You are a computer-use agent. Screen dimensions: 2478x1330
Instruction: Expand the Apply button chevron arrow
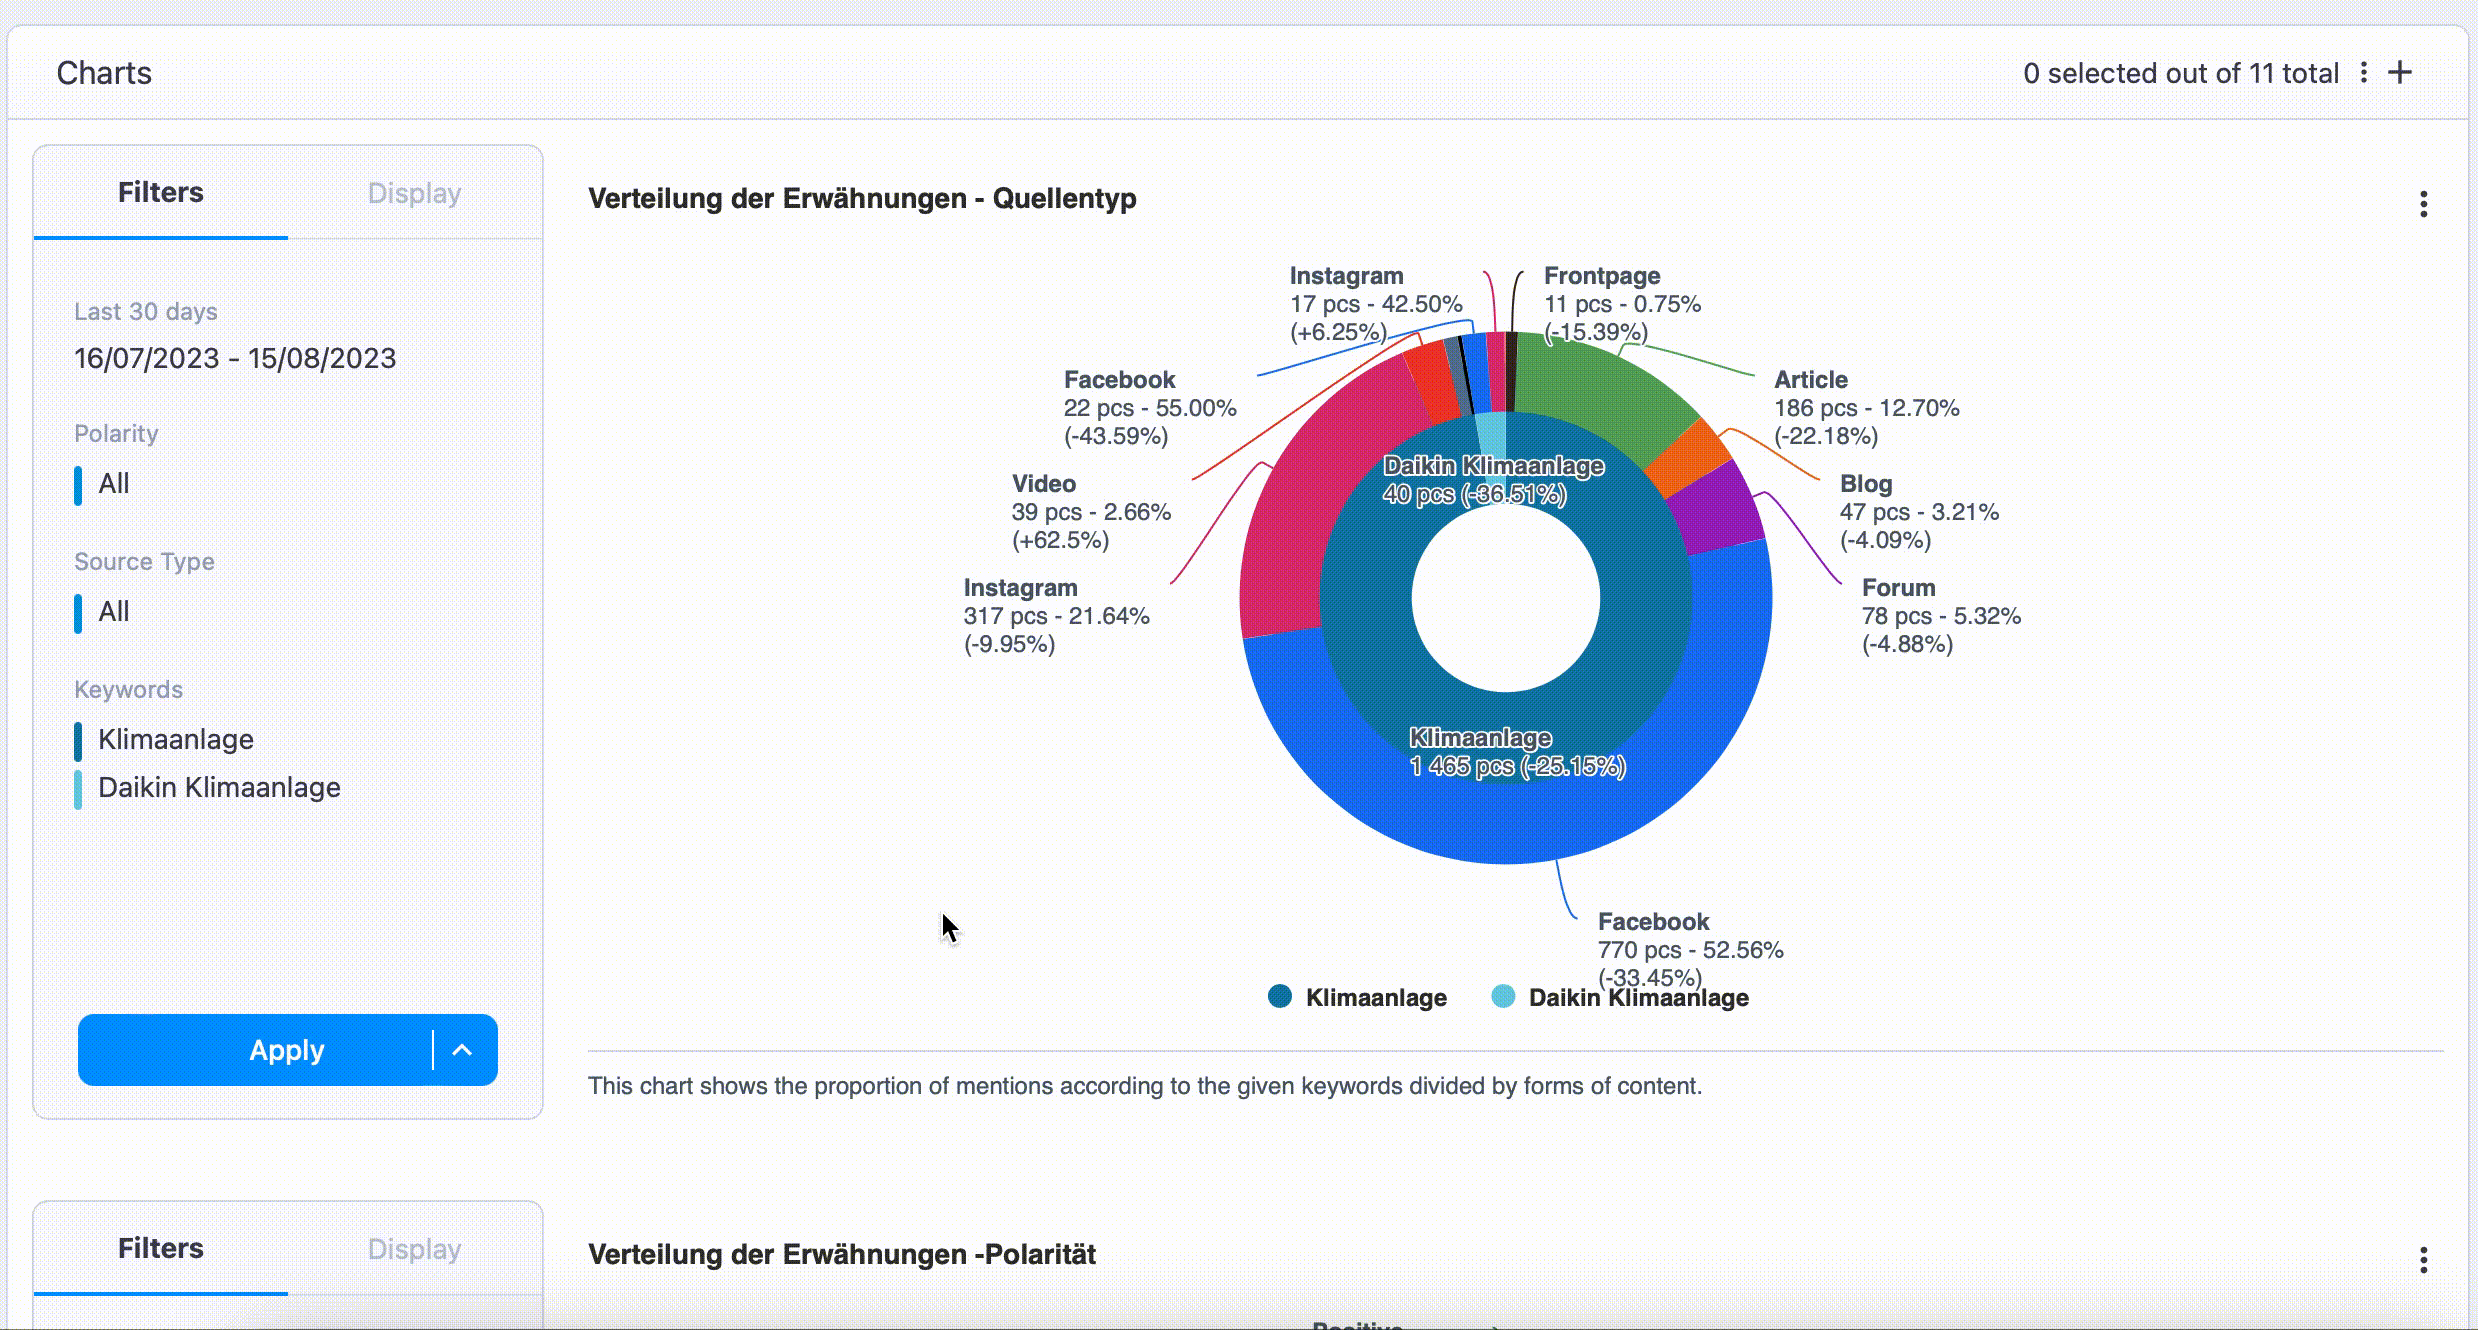[x=462, y=1050]
